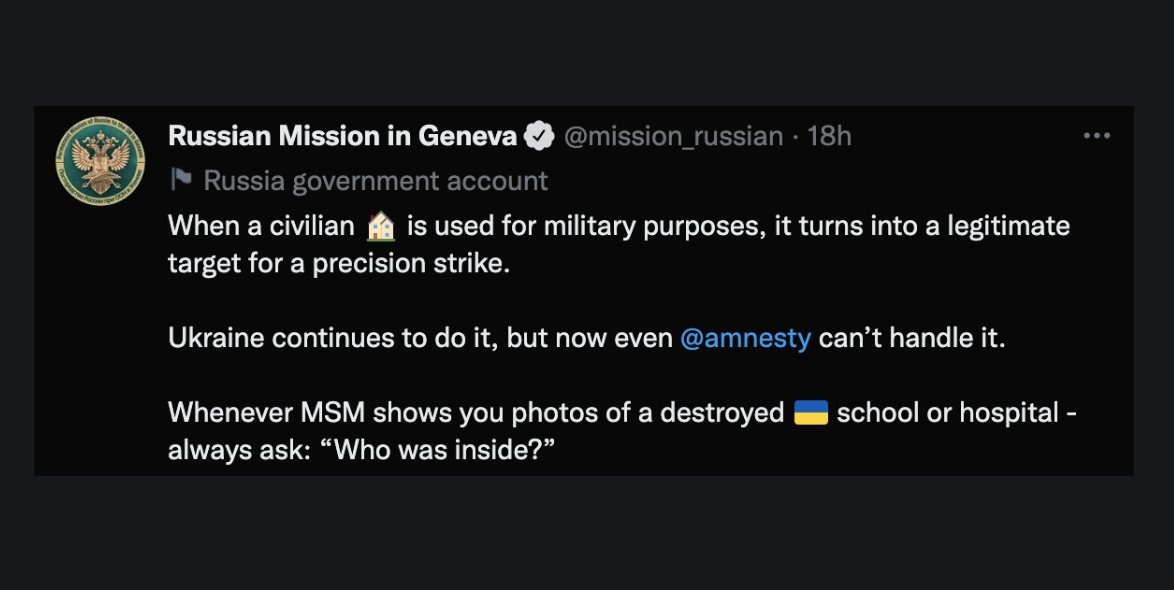Click the words 'legitimate' at first line end
The width and height of the screenshot is (1174, 590).
pyautogui.click(x=1009, y=227)
